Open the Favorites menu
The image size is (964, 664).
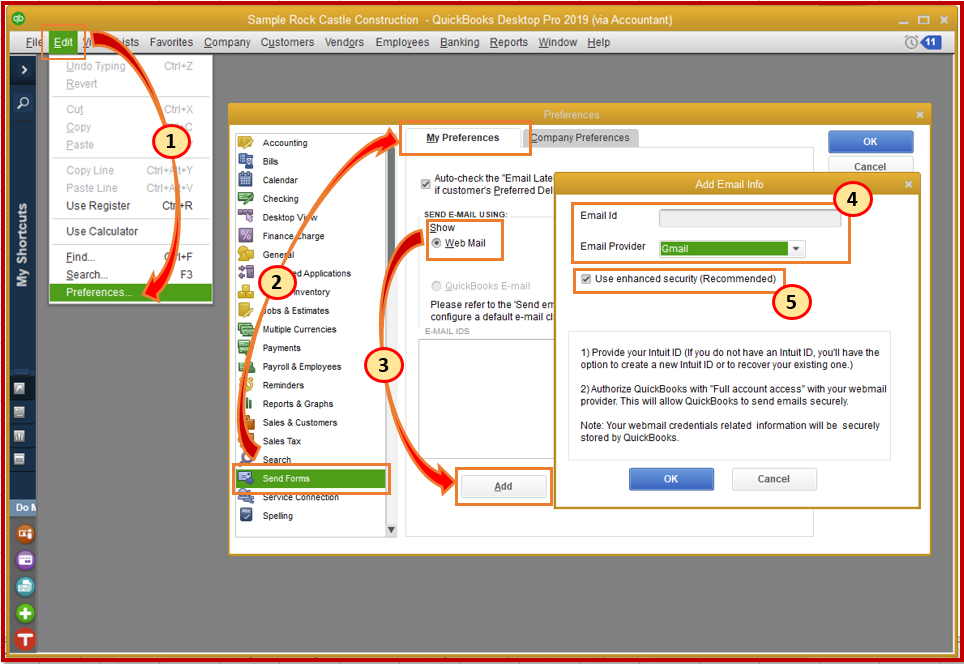[171, 42]
